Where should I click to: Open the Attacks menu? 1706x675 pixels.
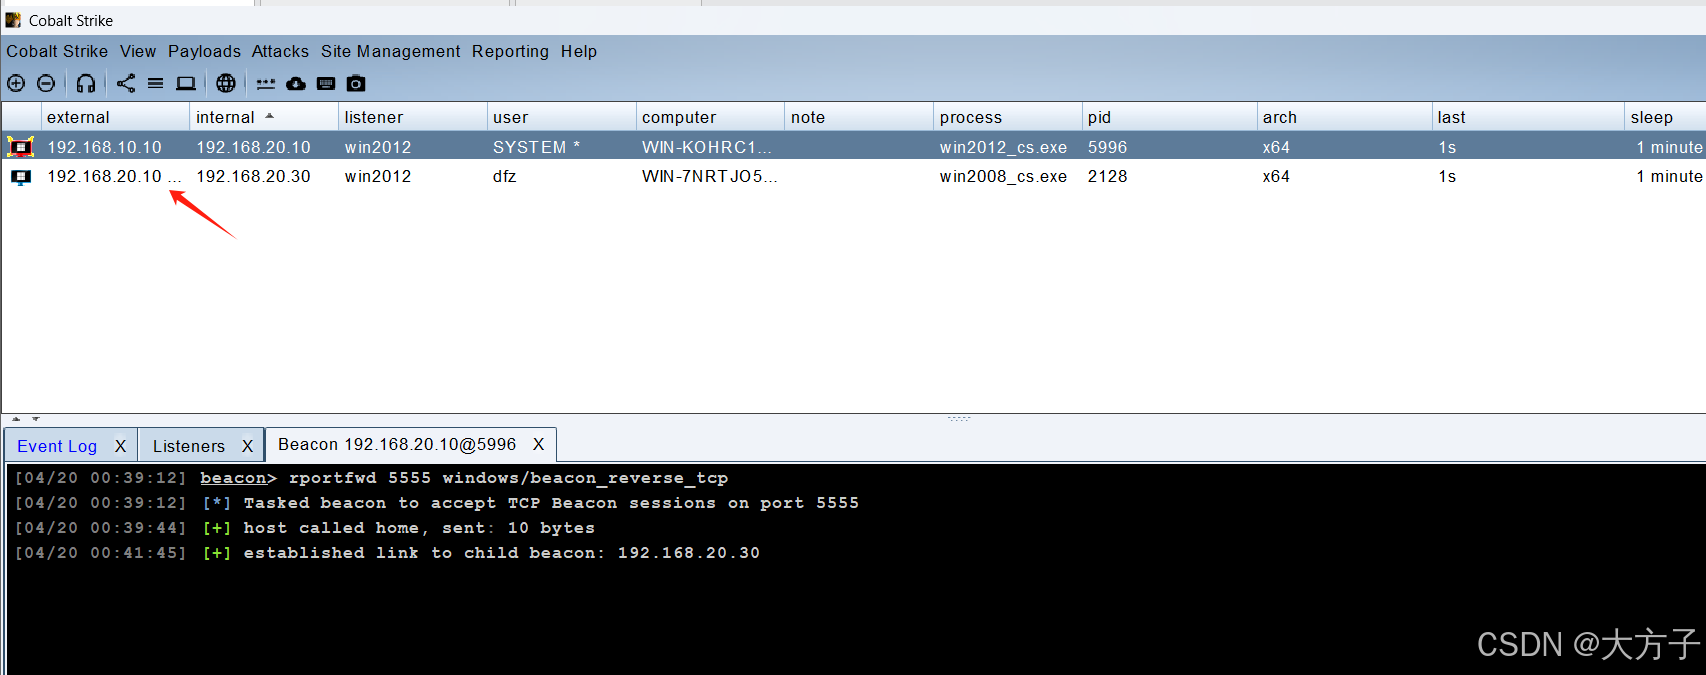coord(280,52)
